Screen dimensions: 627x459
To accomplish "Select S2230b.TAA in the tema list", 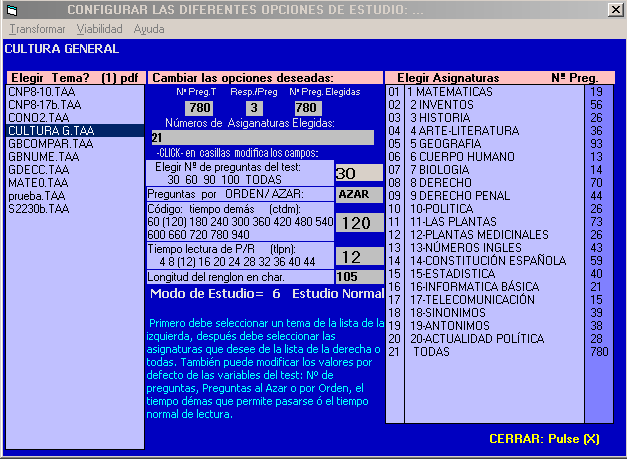I will click(75, 209).
